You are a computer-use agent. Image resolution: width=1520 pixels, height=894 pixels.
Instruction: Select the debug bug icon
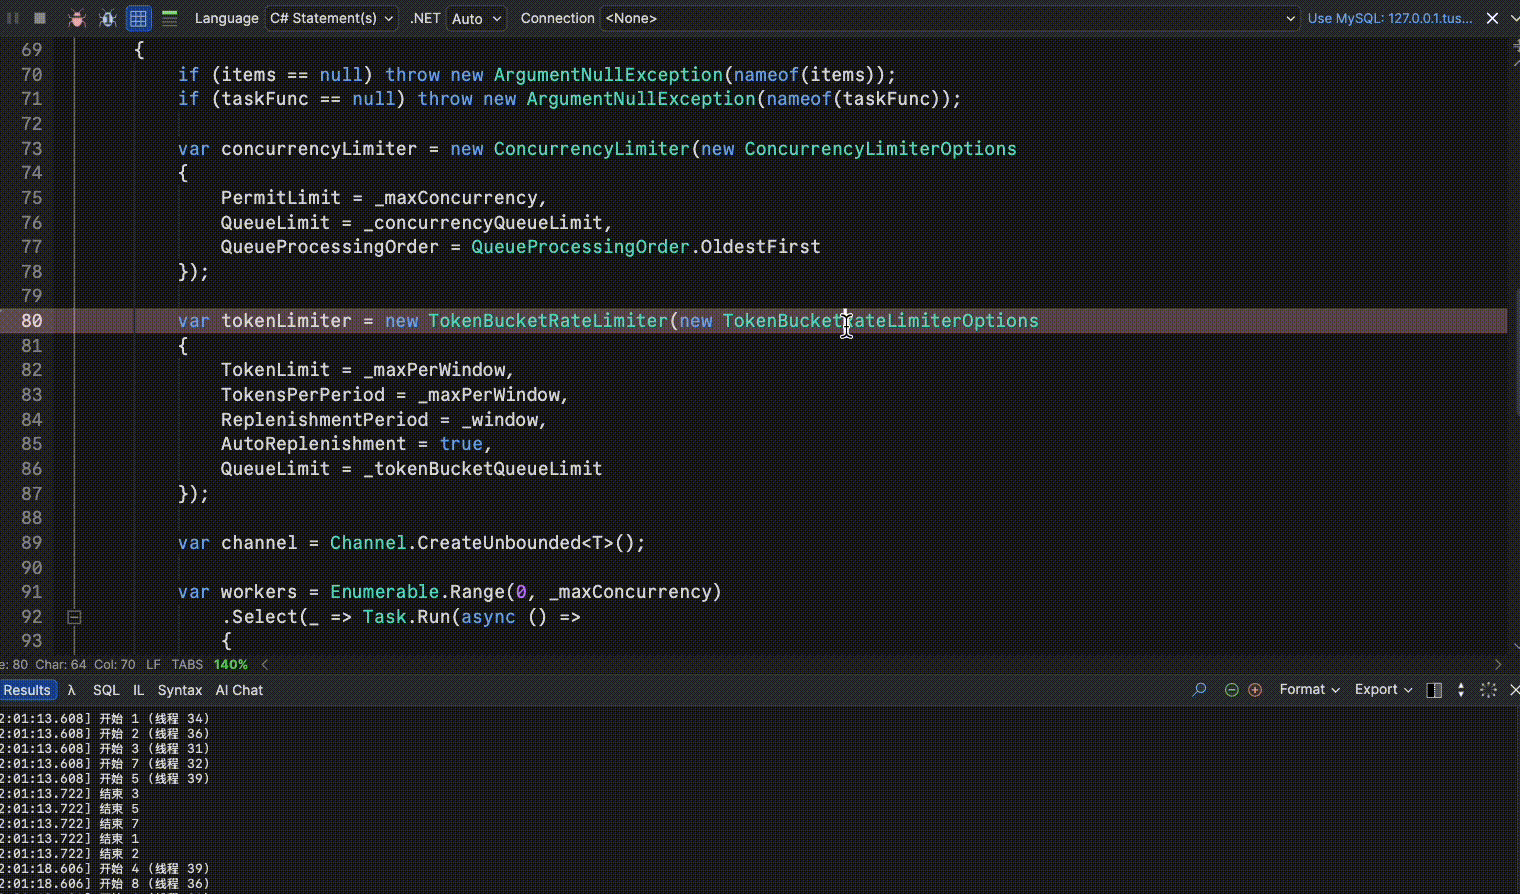pos(77,17)
